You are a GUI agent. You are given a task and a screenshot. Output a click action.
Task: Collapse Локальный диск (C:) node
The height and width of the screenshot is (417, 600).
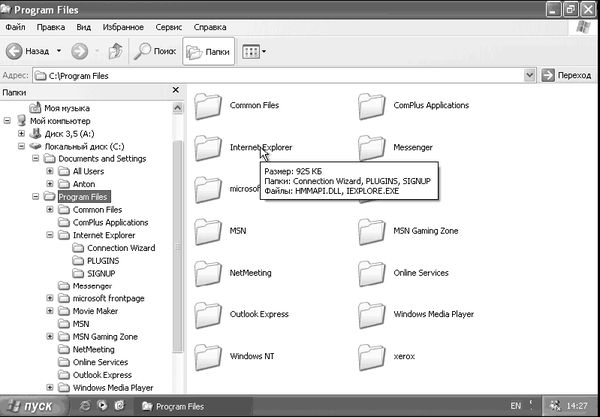(21, 146)
